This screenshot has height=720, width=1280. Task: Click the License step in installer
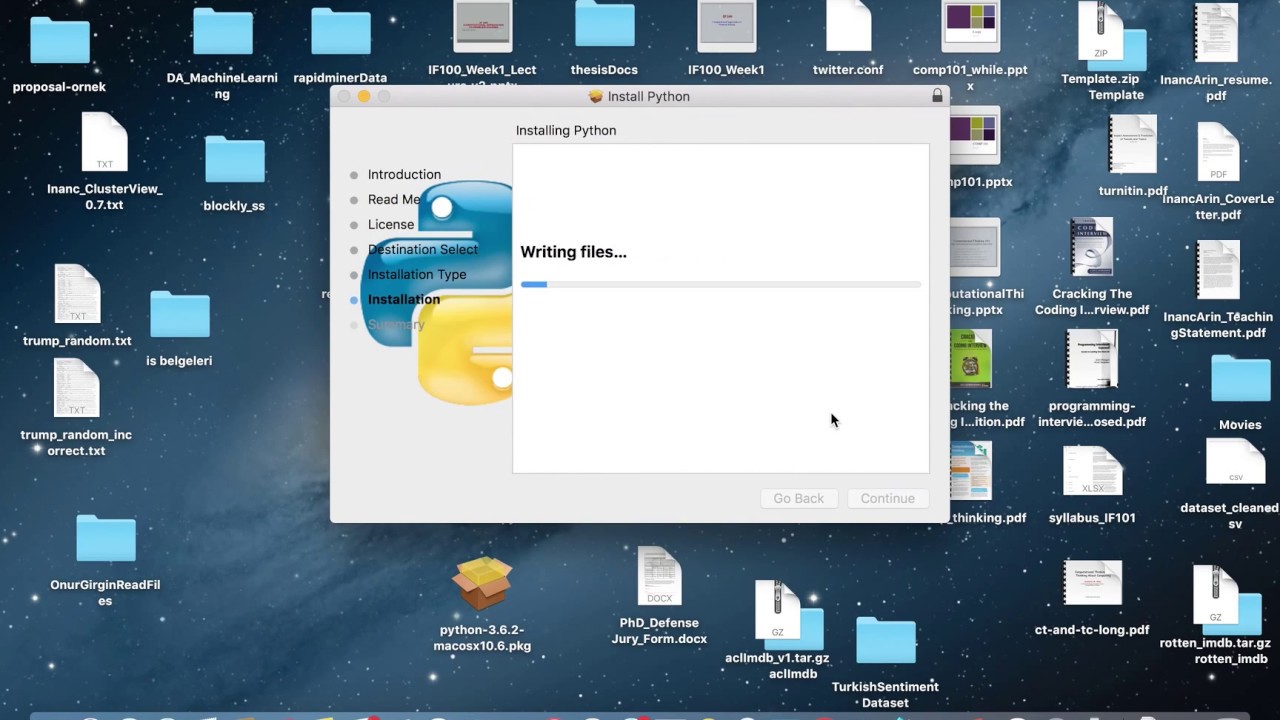pyautogui.click(x=391, y=224)
